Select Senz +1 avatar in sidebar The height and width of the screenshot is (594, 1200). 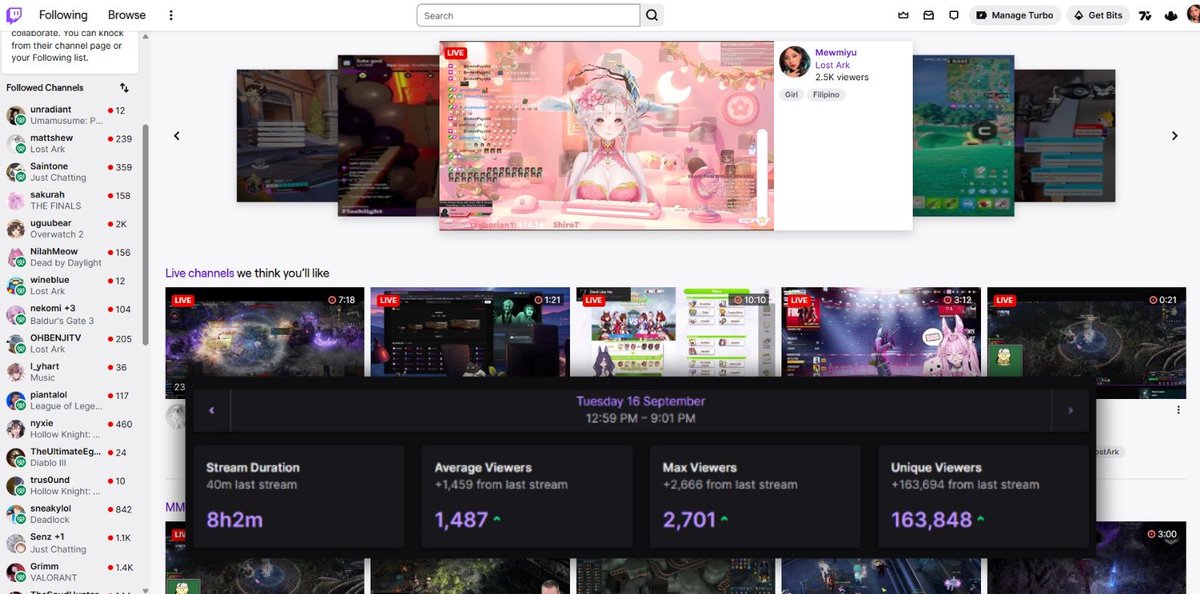click(x=15, y=543)
